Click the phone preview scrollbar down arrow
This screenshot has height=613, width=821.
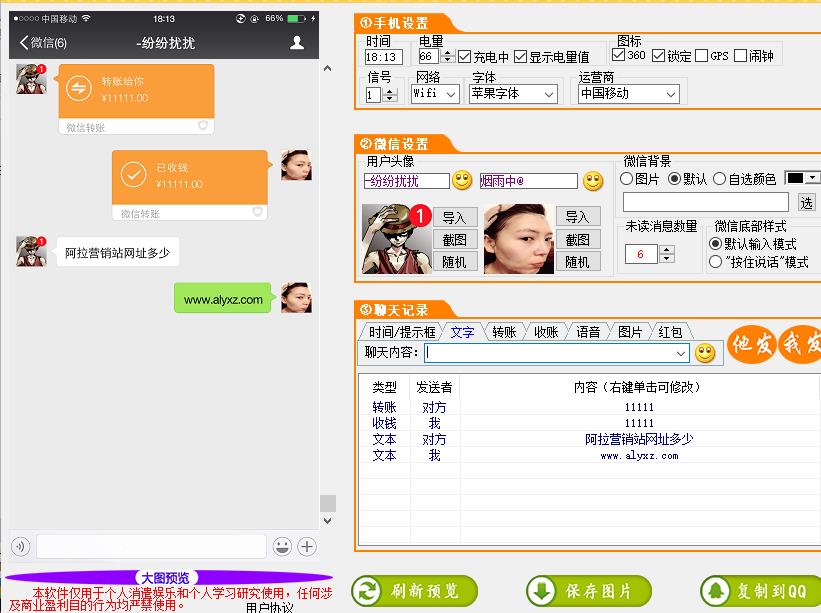[327, 521]
